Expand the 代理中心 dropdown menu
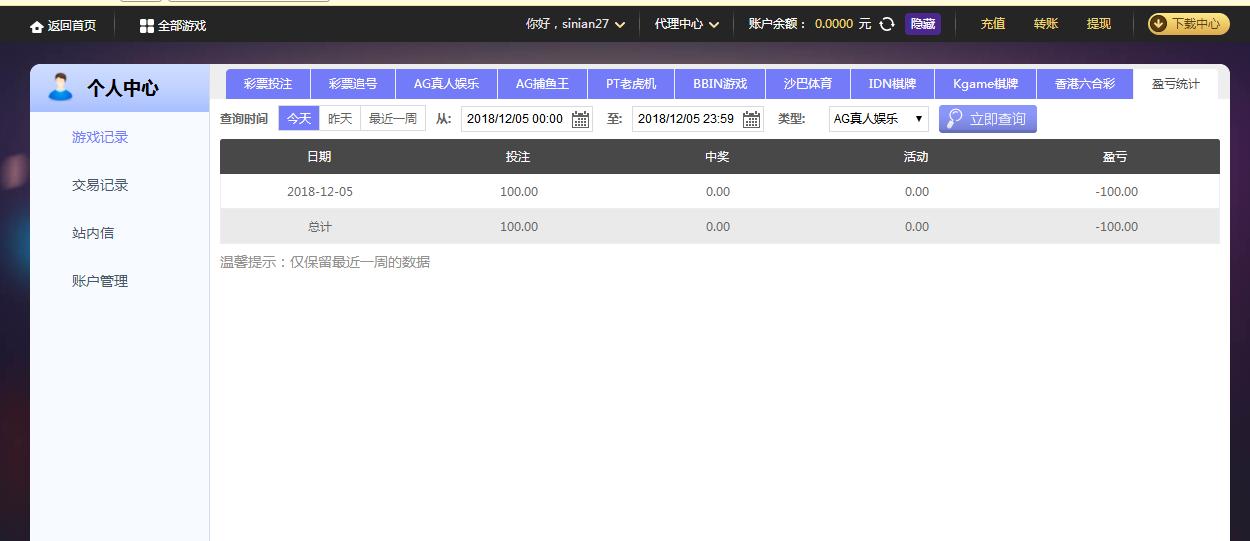Image resolution: width=1250 pixels, height=541 pixels. (714, 25)
